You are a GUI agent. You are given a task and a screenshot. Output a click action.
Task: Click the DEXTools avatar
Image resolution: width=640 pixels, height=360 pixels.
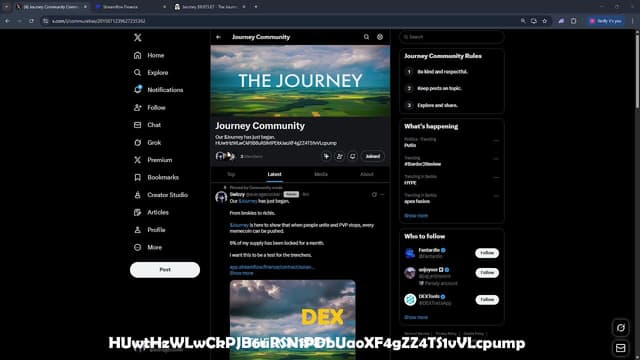tap(410, 300)
